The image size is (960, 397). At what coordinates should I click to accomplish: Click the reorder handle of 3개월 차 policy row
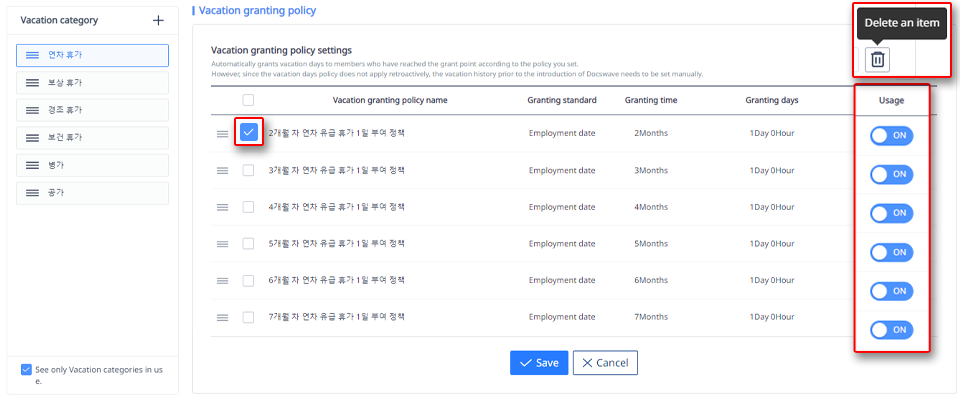click(x=222, y=171)
